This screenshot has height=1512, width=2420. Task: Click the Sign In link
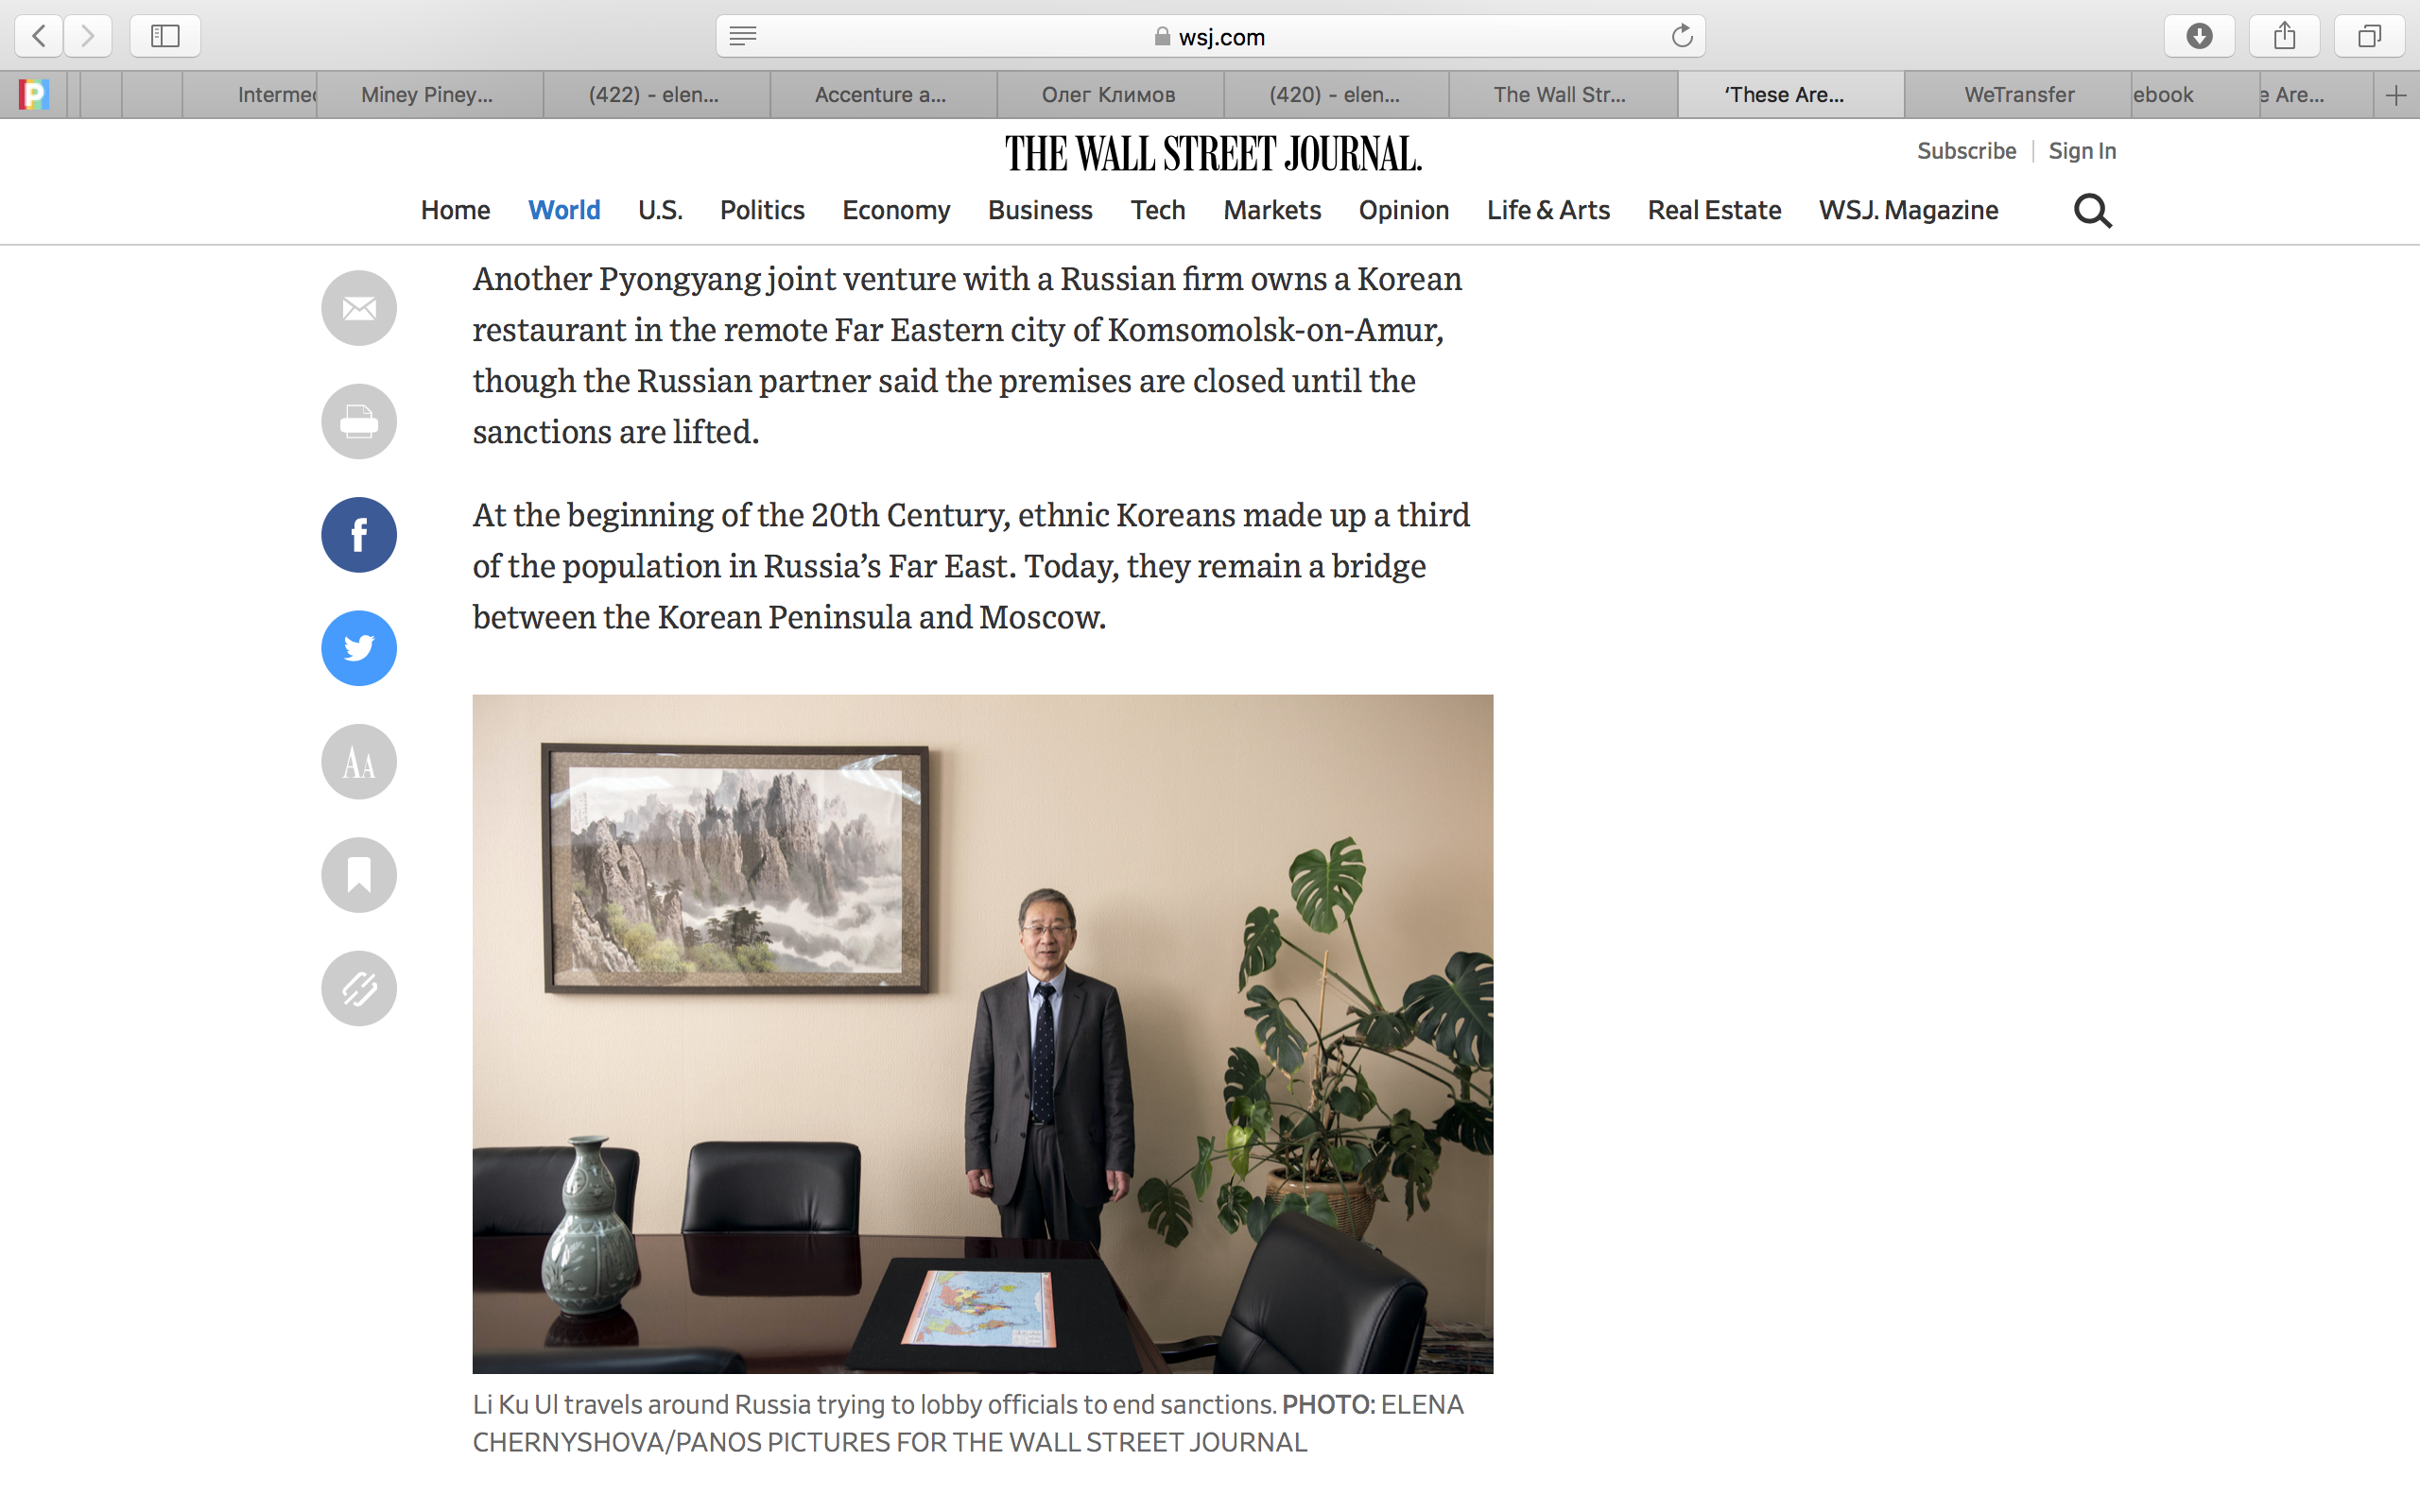2082,151
